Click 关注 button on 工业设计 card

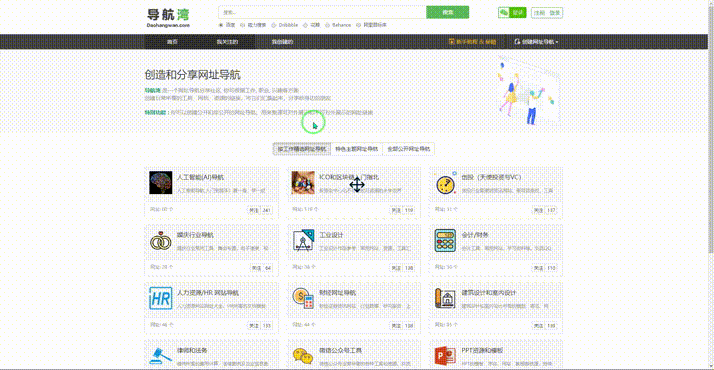coord(396,268)
